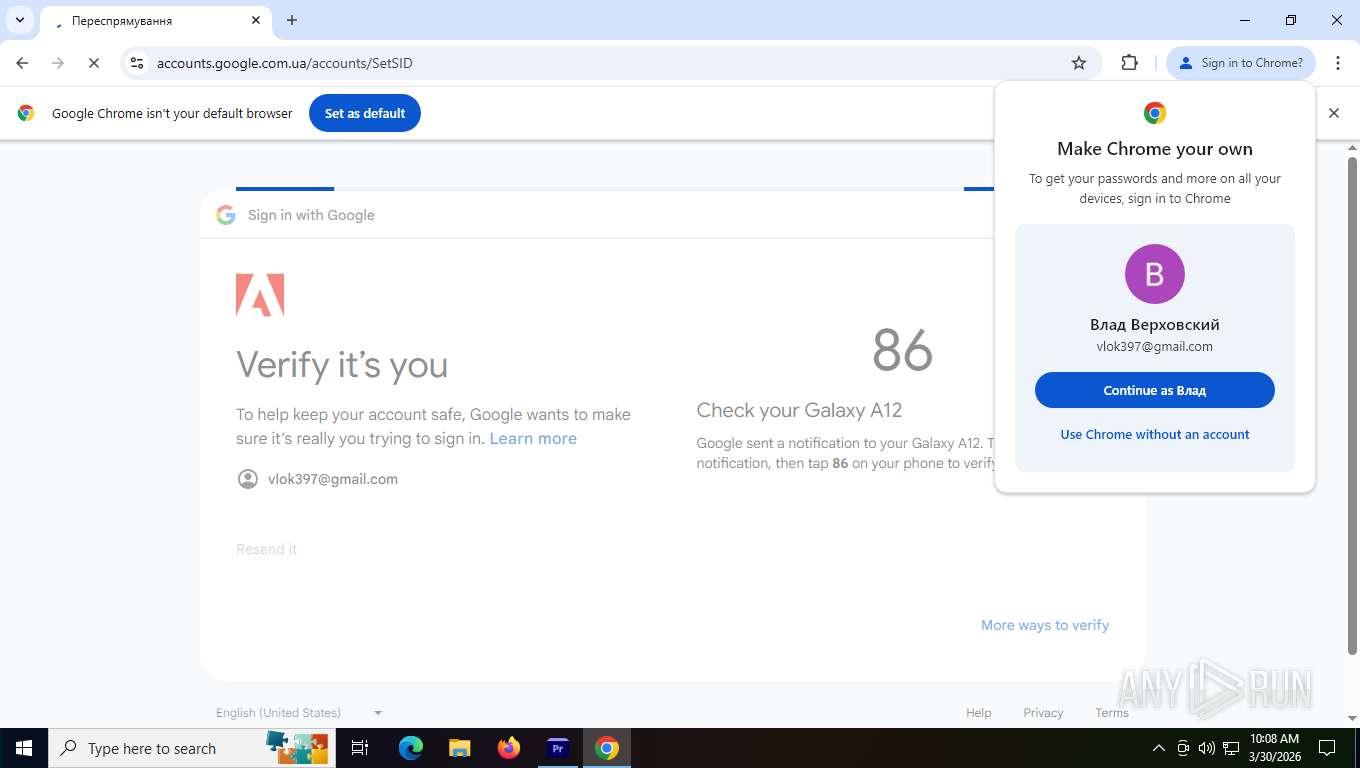The height and width of the screenshot is (768, 1360).
Task: Click the Type here to search box
Action: 190,748
